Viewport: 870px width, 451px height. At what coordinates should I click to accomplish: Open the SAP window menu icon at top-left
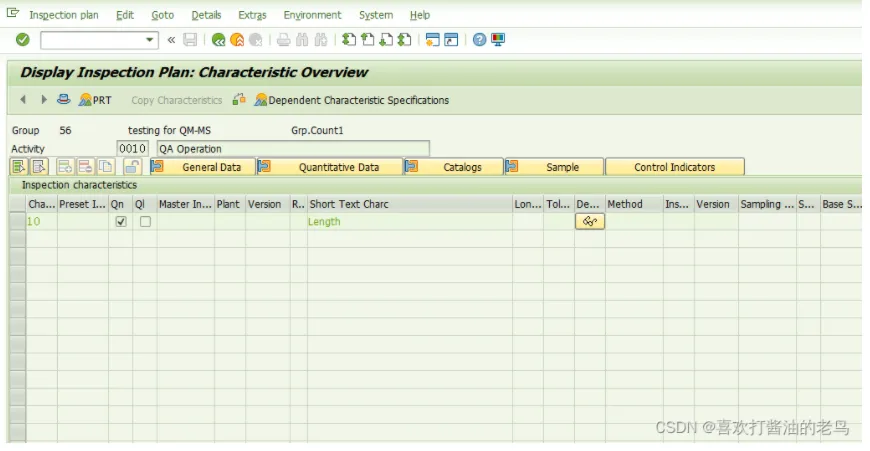[x=13, y=13]
